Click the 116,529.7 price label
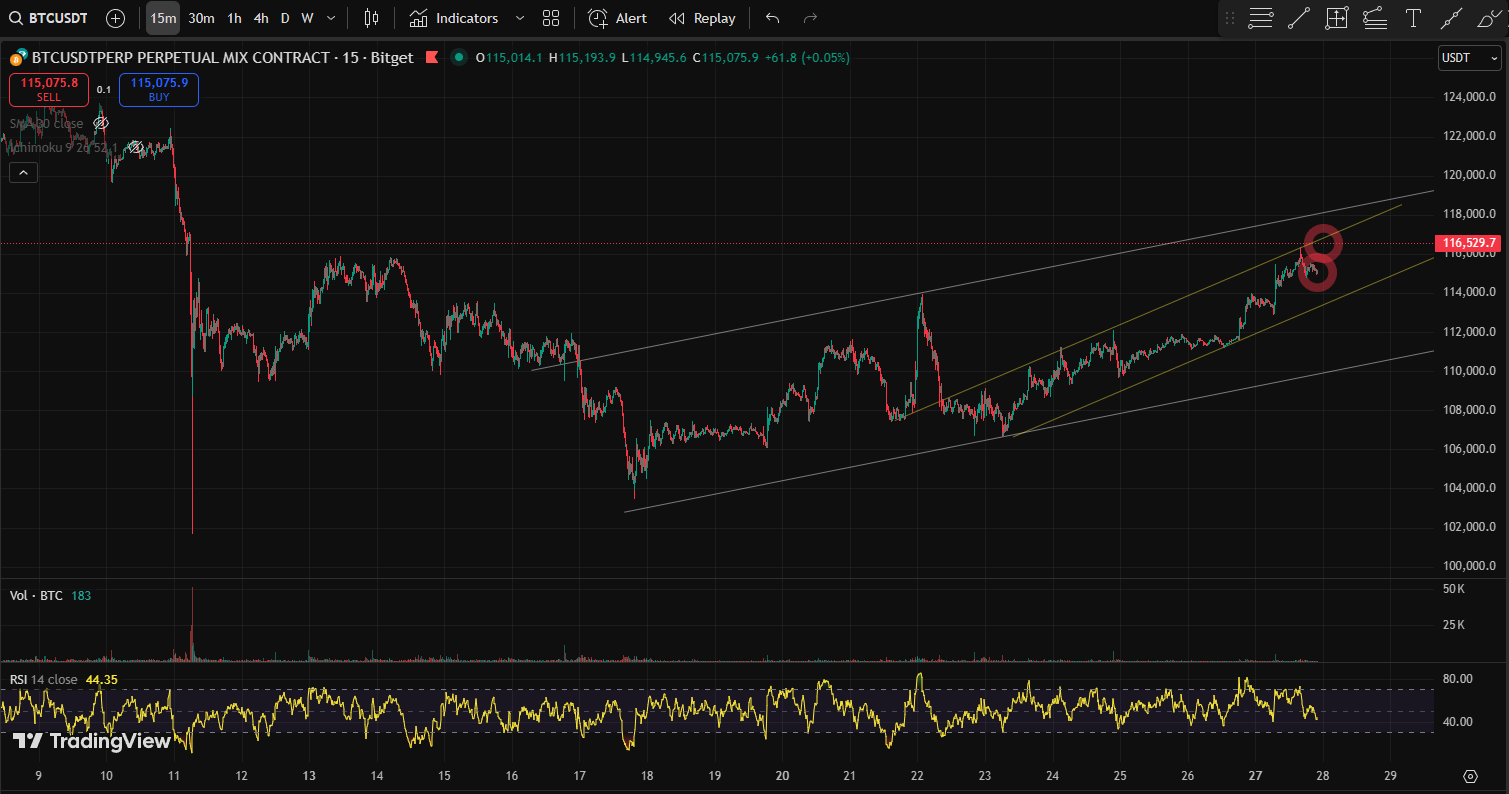The height and width of the screenshot is (794, 1509). [x=1467, y=242]
